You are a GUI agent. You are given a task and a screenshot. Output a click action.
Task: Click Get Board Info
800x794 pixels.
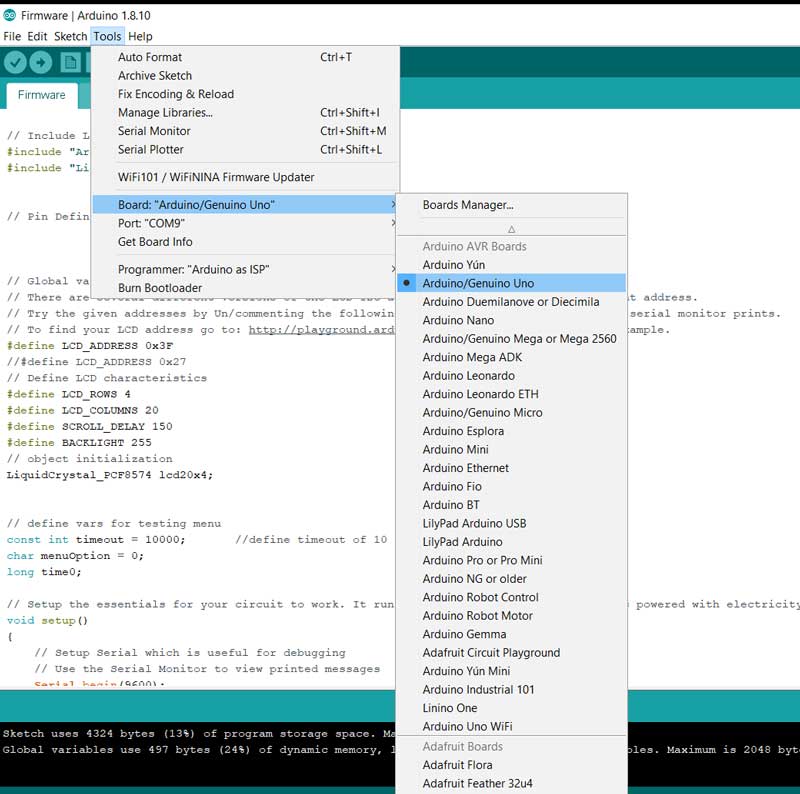245,242
